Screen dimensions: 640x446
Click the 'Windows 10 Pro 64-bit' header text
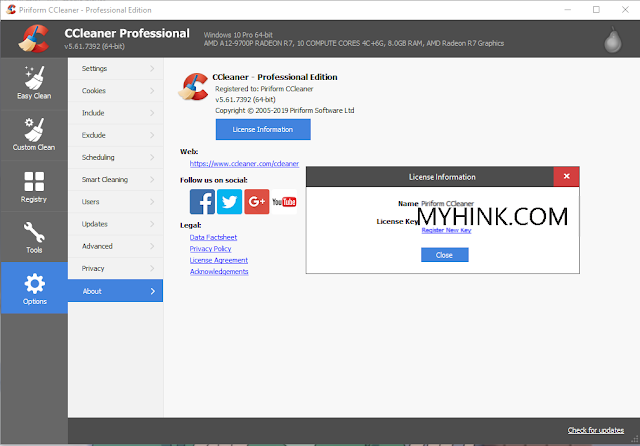pyautogui.click(x=238, y=35)
